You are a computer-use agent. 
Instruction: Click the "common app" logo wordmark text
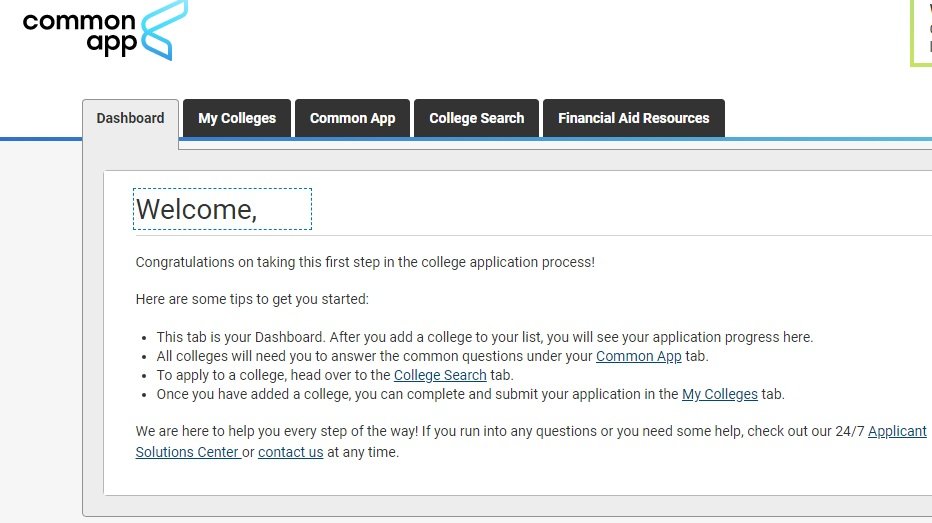tap(80, 32)
